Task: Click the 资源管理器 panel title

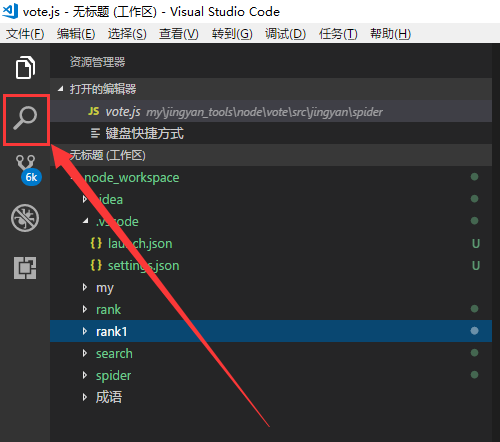Action: coord(97,62)
